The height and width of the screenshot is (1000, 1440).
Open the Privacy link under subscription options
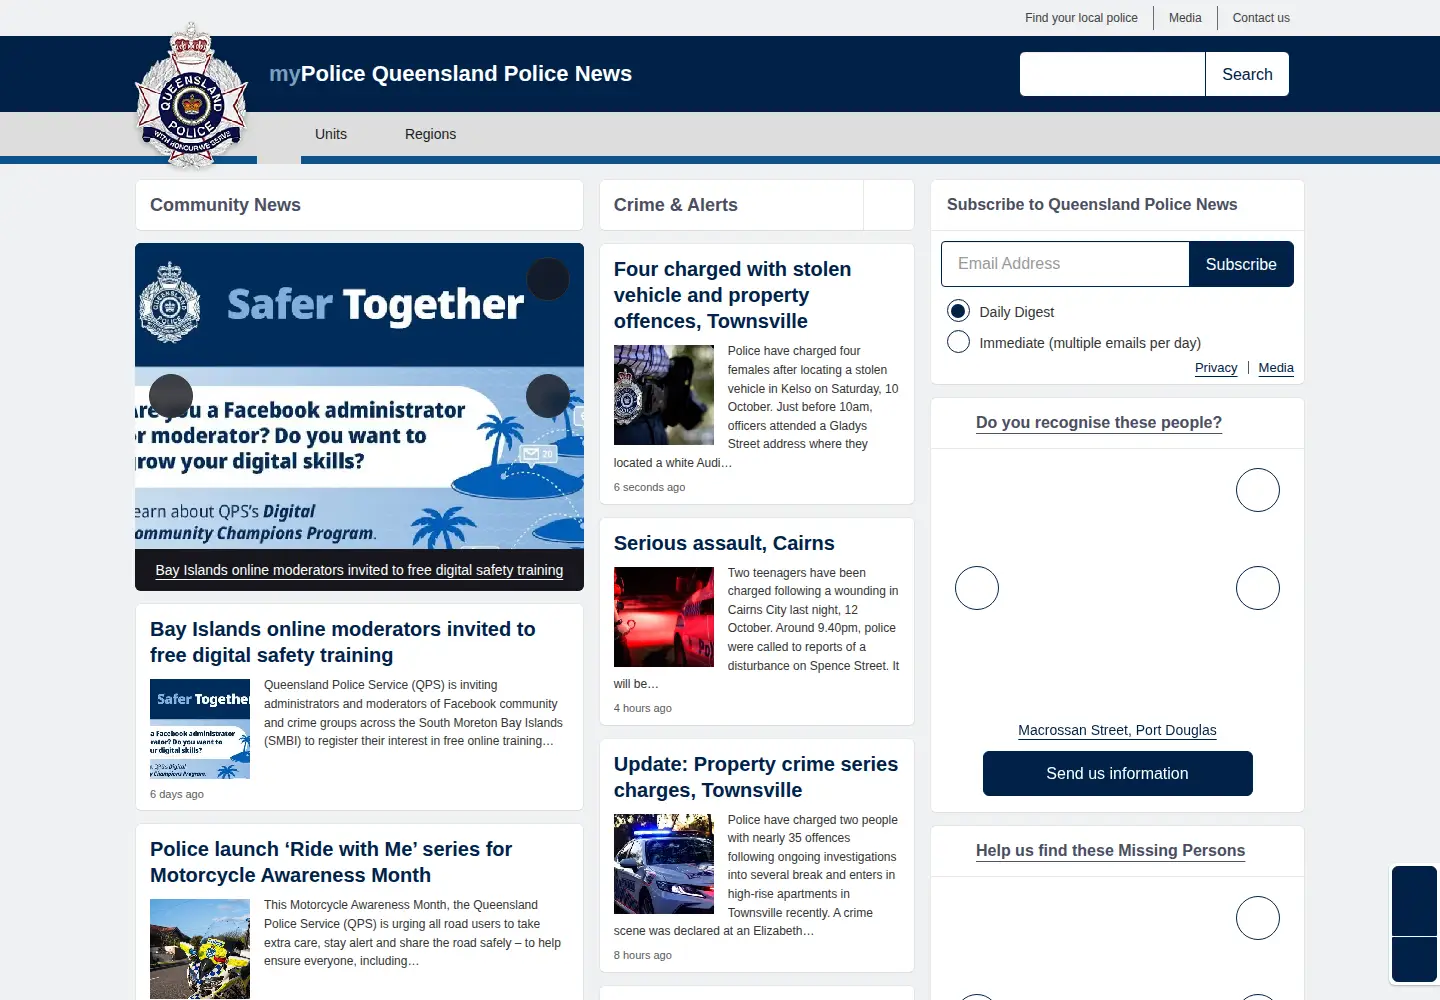(x=1216, y=368)
